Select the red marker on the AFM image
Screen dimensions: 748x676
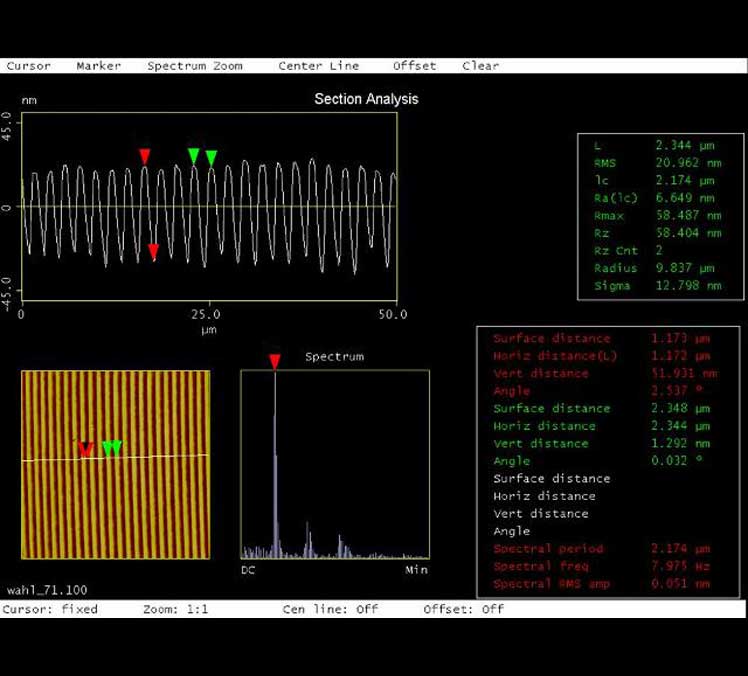(86, 449)
